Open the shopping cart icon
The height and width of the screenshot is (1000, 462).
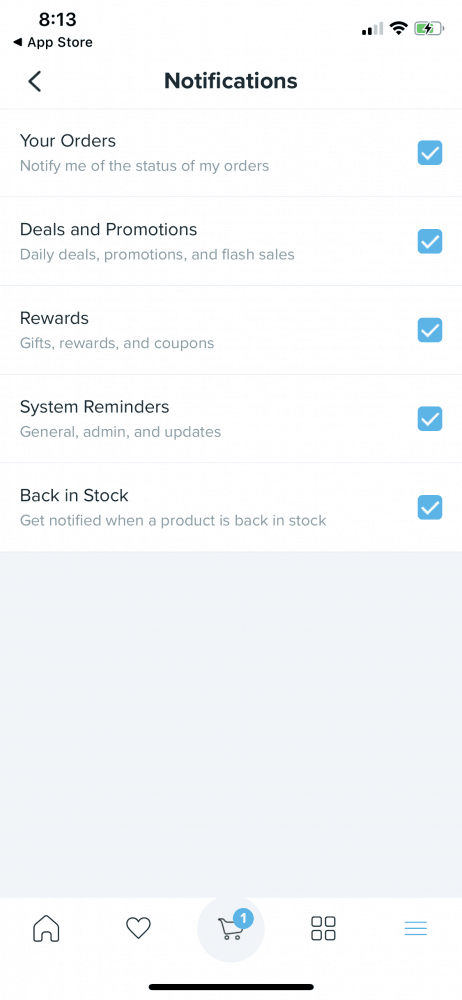(230, 929)
